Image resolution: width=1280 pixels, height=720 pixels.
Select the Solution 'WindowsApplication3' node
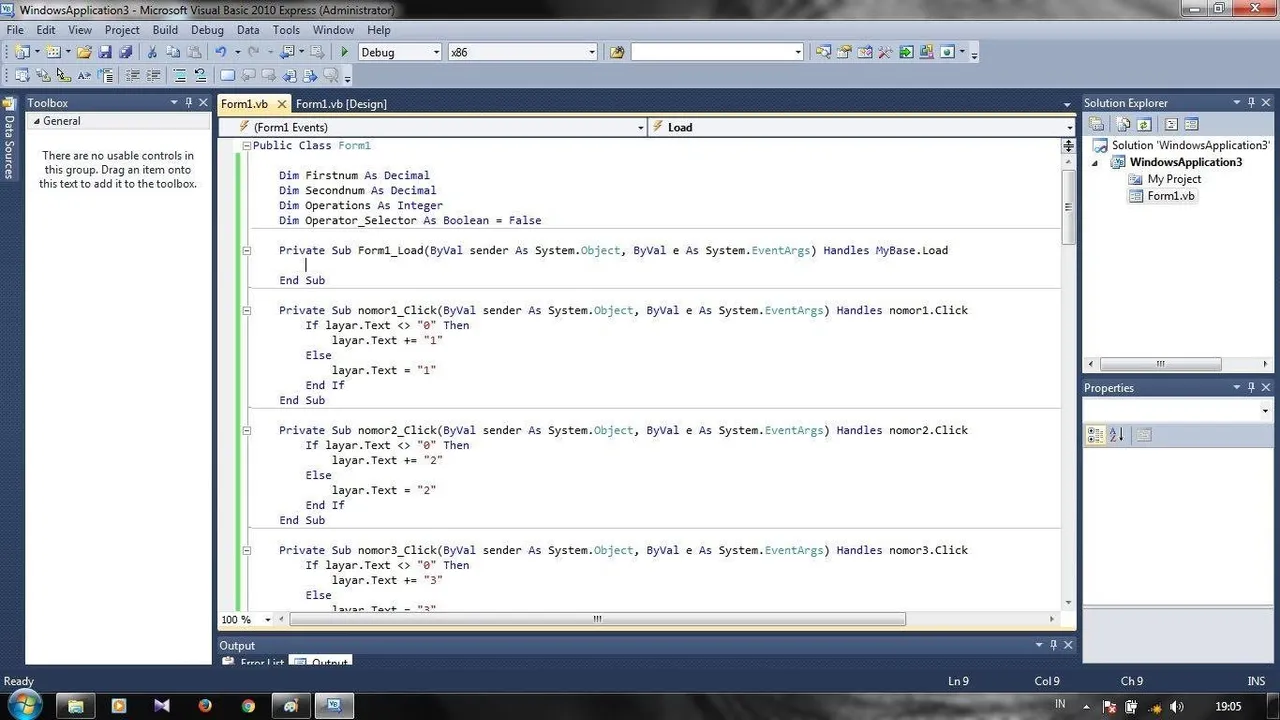point(1191,146)
